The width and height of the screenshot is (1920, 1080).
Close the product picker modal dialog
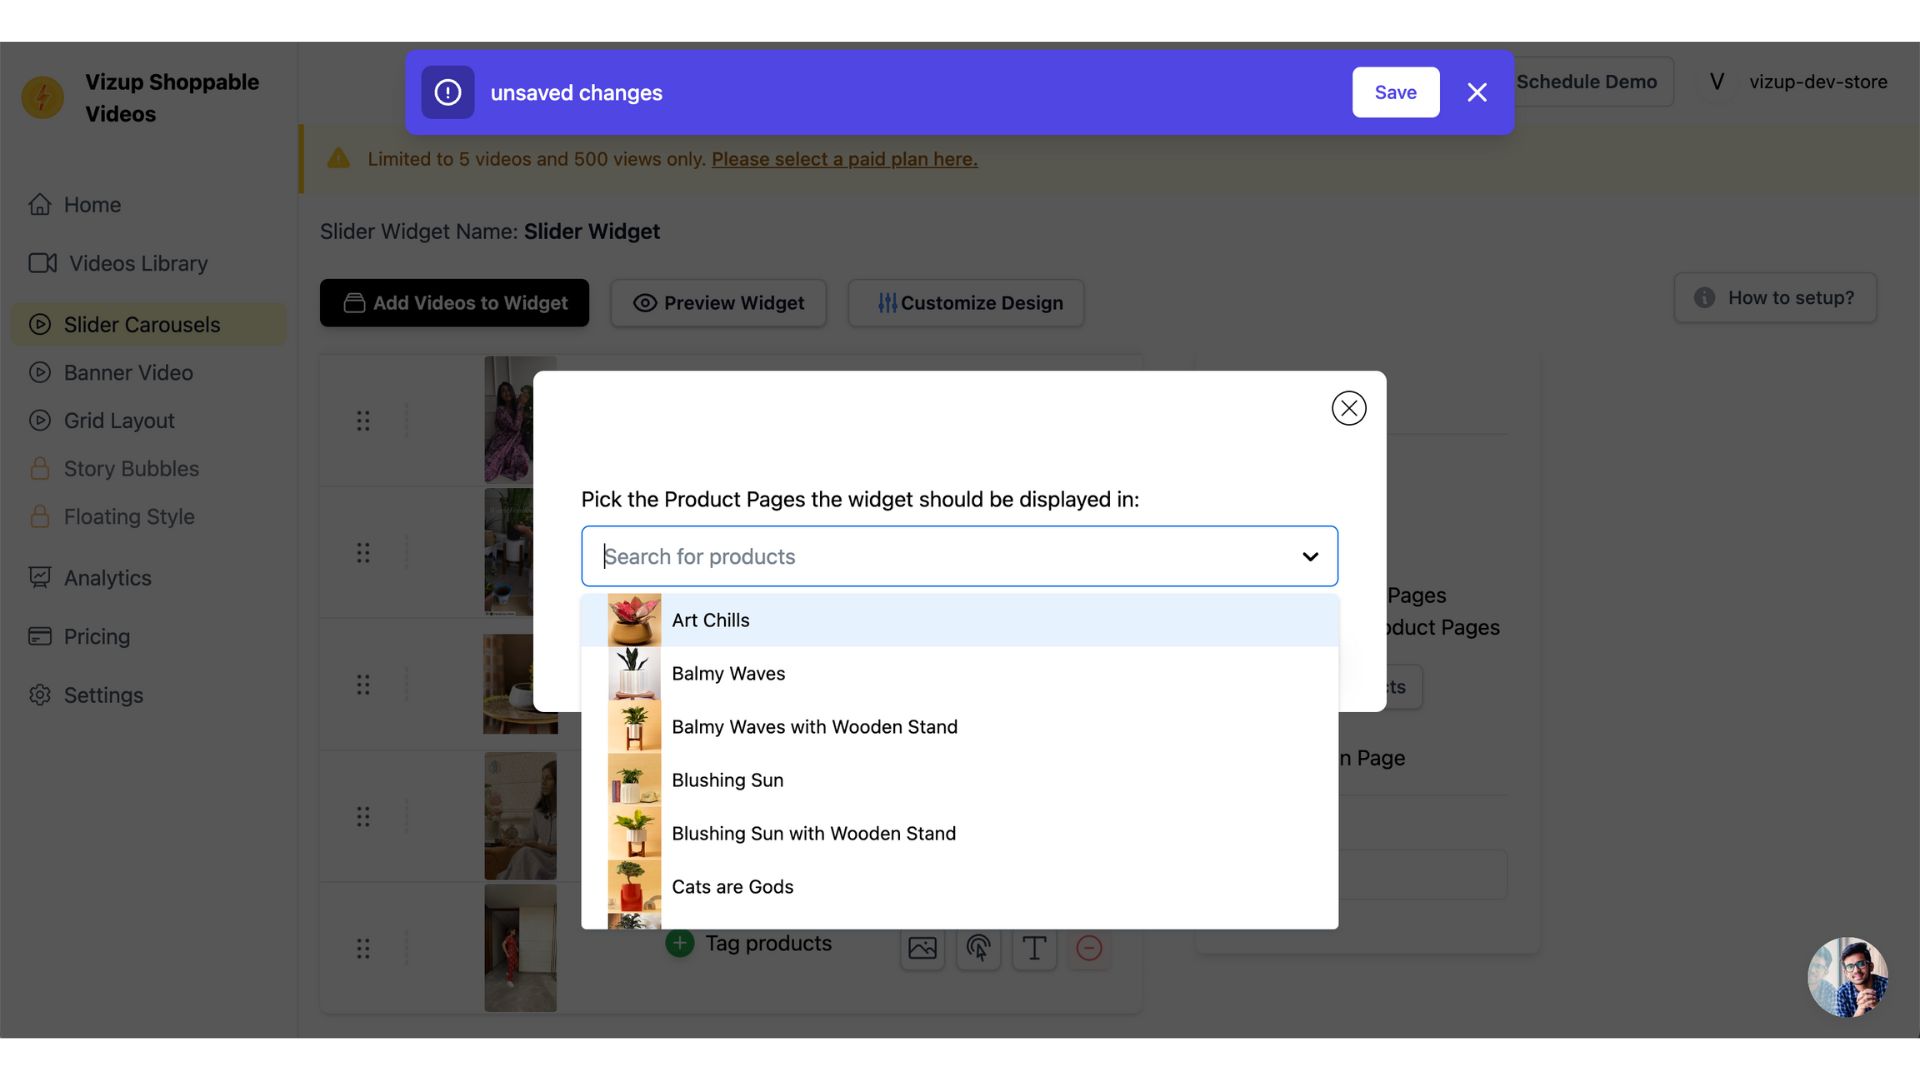[1349, 406]
